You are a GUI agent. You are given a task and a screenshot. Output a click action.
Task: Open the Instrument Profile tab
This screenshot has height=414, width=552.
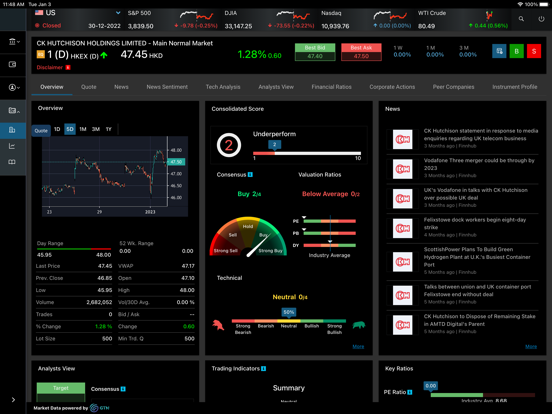point(515,87)
